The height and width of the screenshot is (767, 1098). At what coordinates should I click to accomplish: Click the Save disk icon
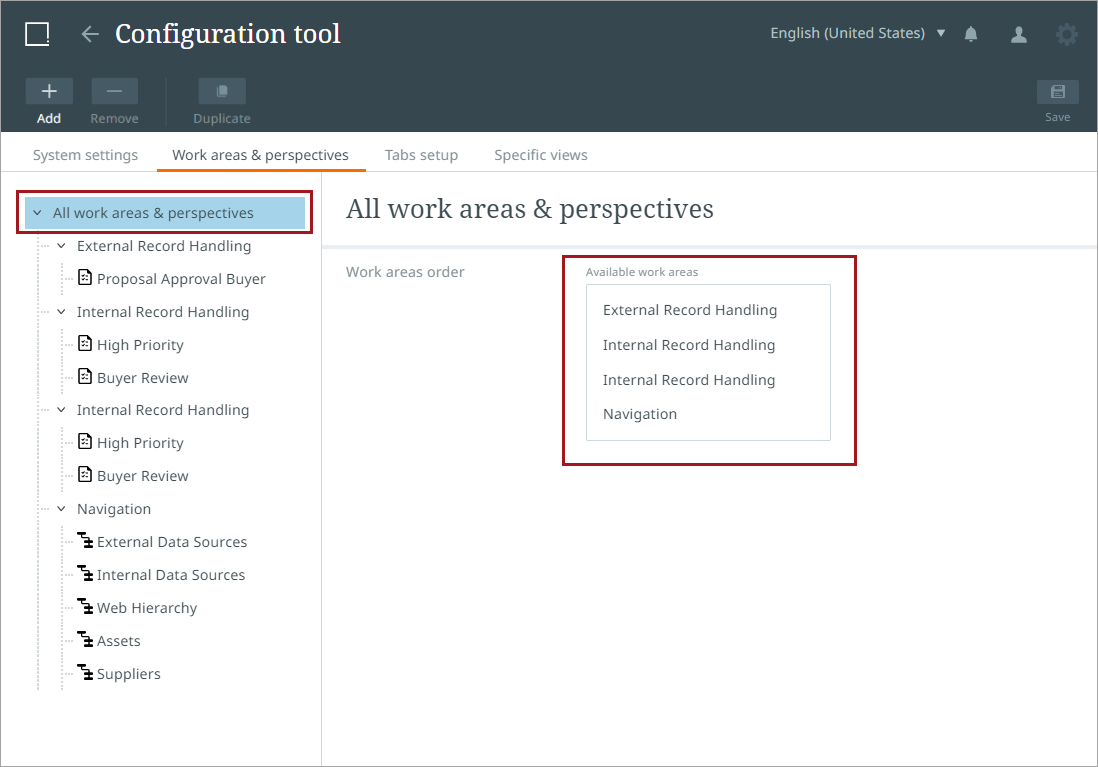pyautogui.click(x=1057, y=93)
